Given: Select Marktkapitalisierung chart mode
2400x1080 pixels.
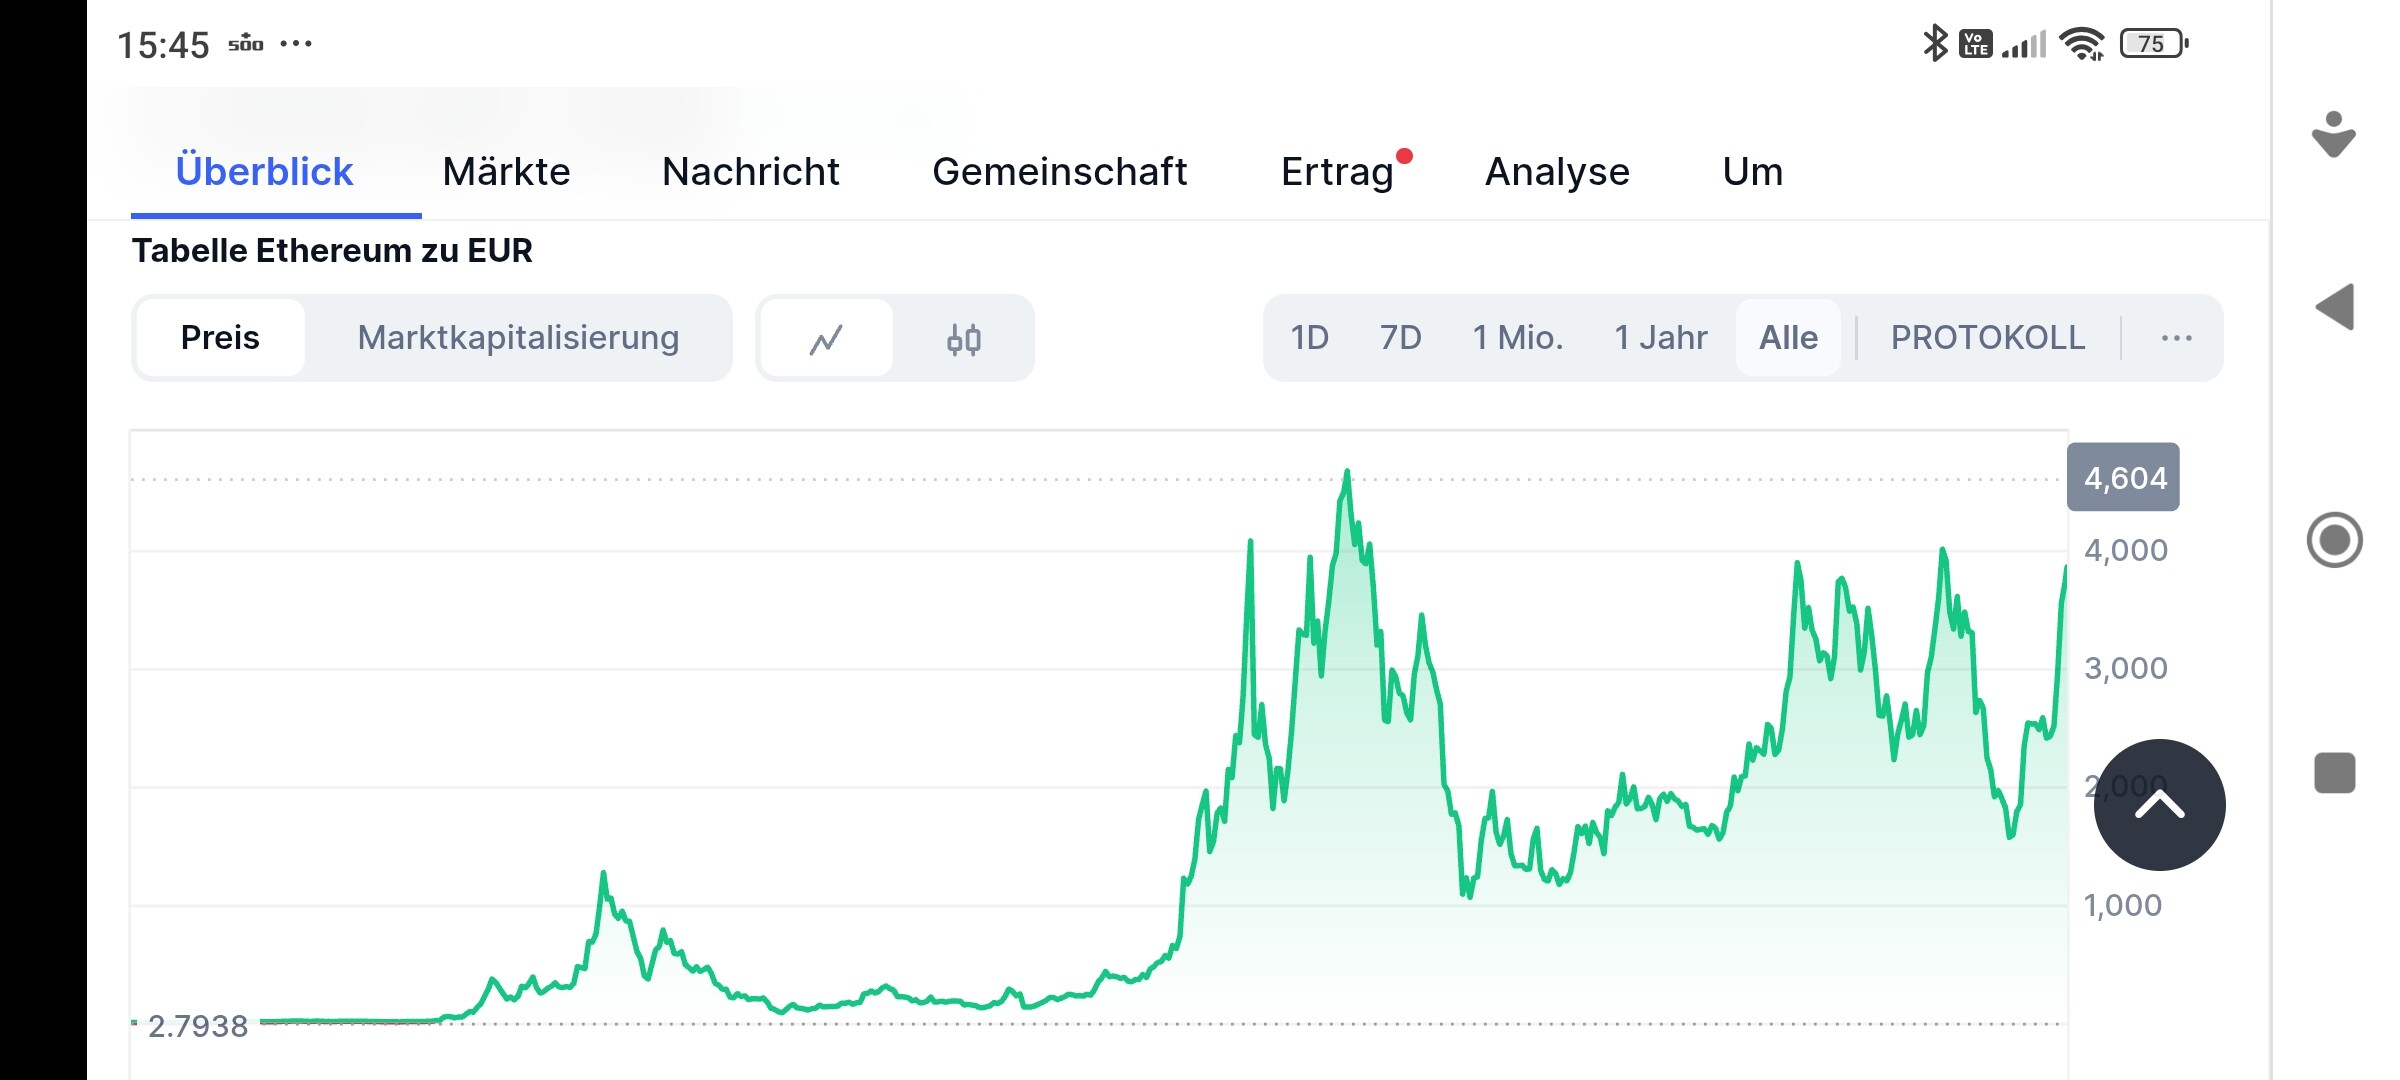Looking at the screenshot, I should point(518,338).
